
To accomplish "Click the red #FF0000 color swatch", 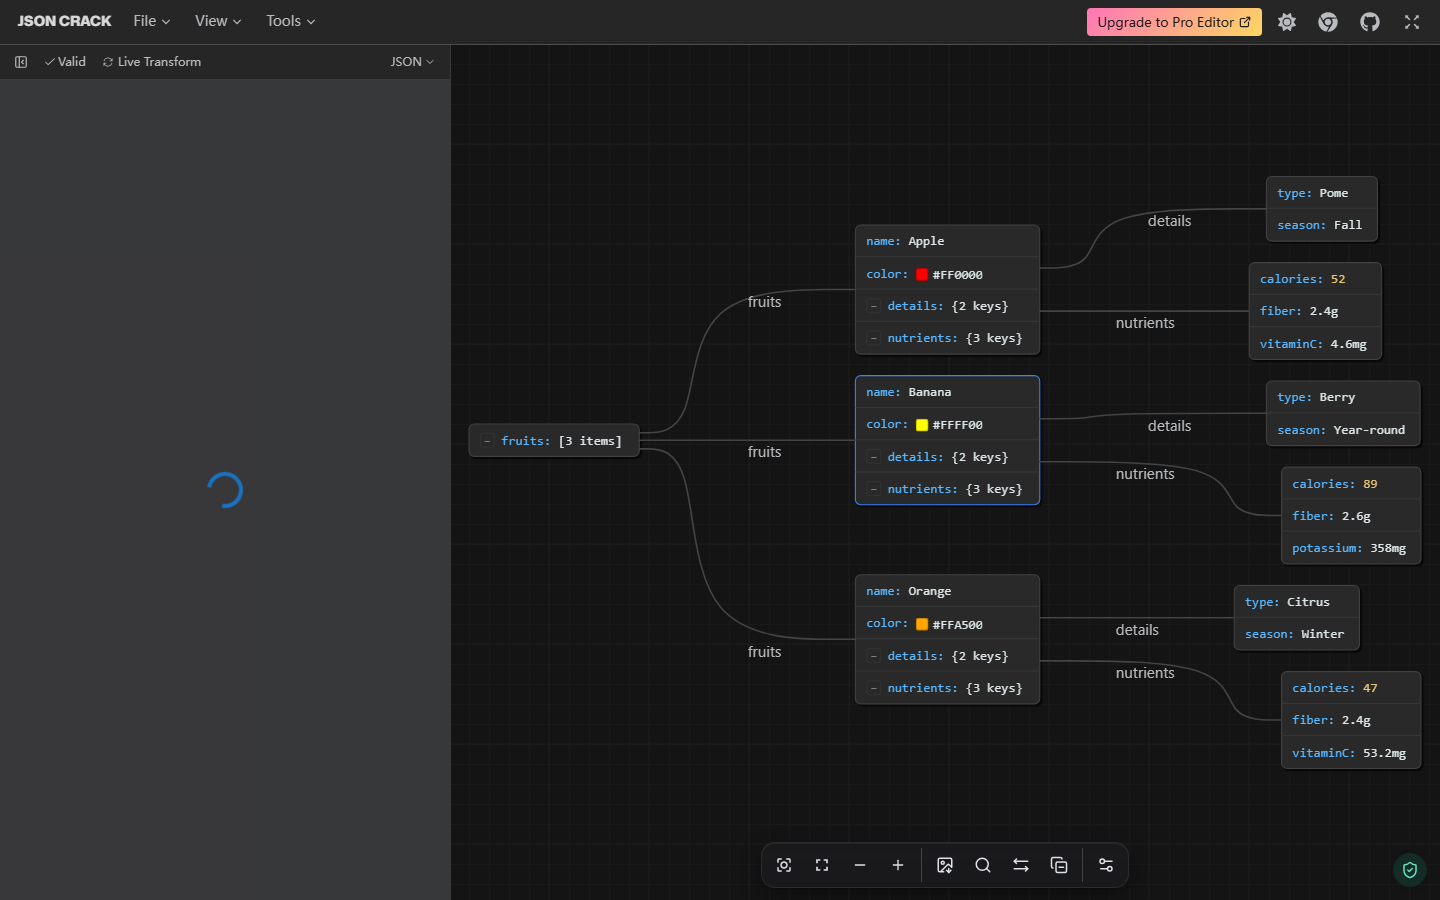I will click(922, 275).
